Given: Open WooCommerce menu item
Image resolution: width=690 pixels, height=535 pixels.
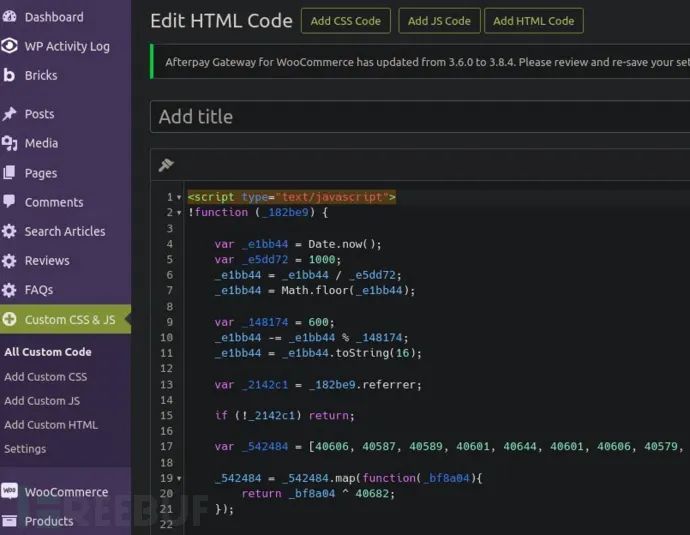Looking at the screenshot, I should tap(66, 491).
